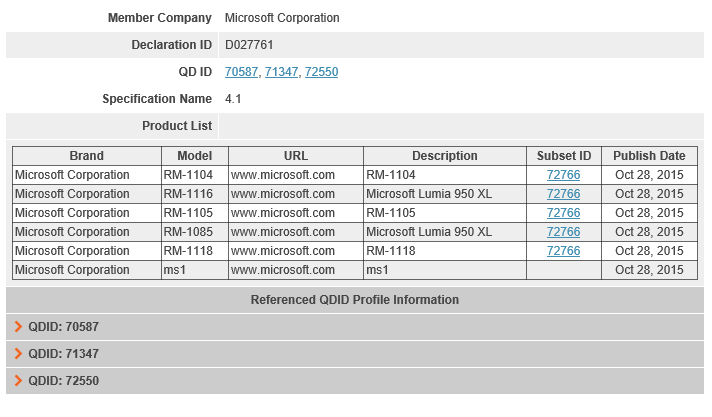Click www.microsoft.com URL in RM-1104 row
This screenshot has width=712, height=417.
tap(282, 175)
